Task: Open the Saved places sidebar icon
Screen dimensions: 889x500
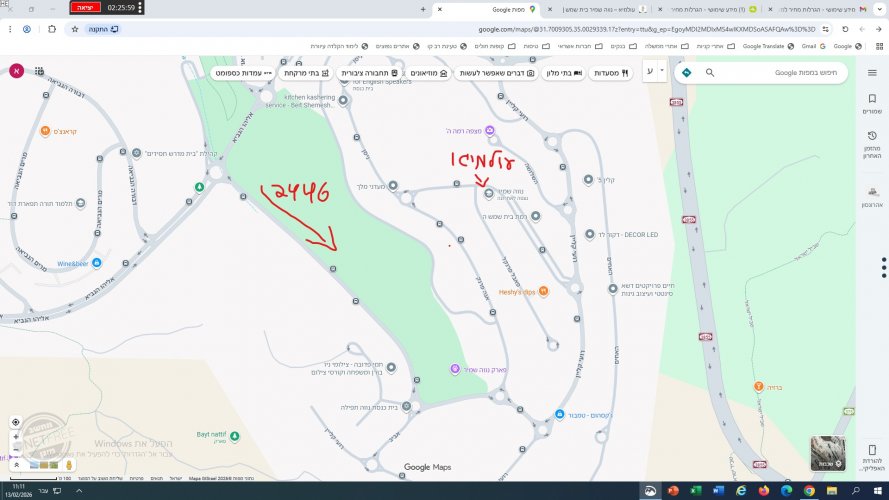Action: point(872,103)
